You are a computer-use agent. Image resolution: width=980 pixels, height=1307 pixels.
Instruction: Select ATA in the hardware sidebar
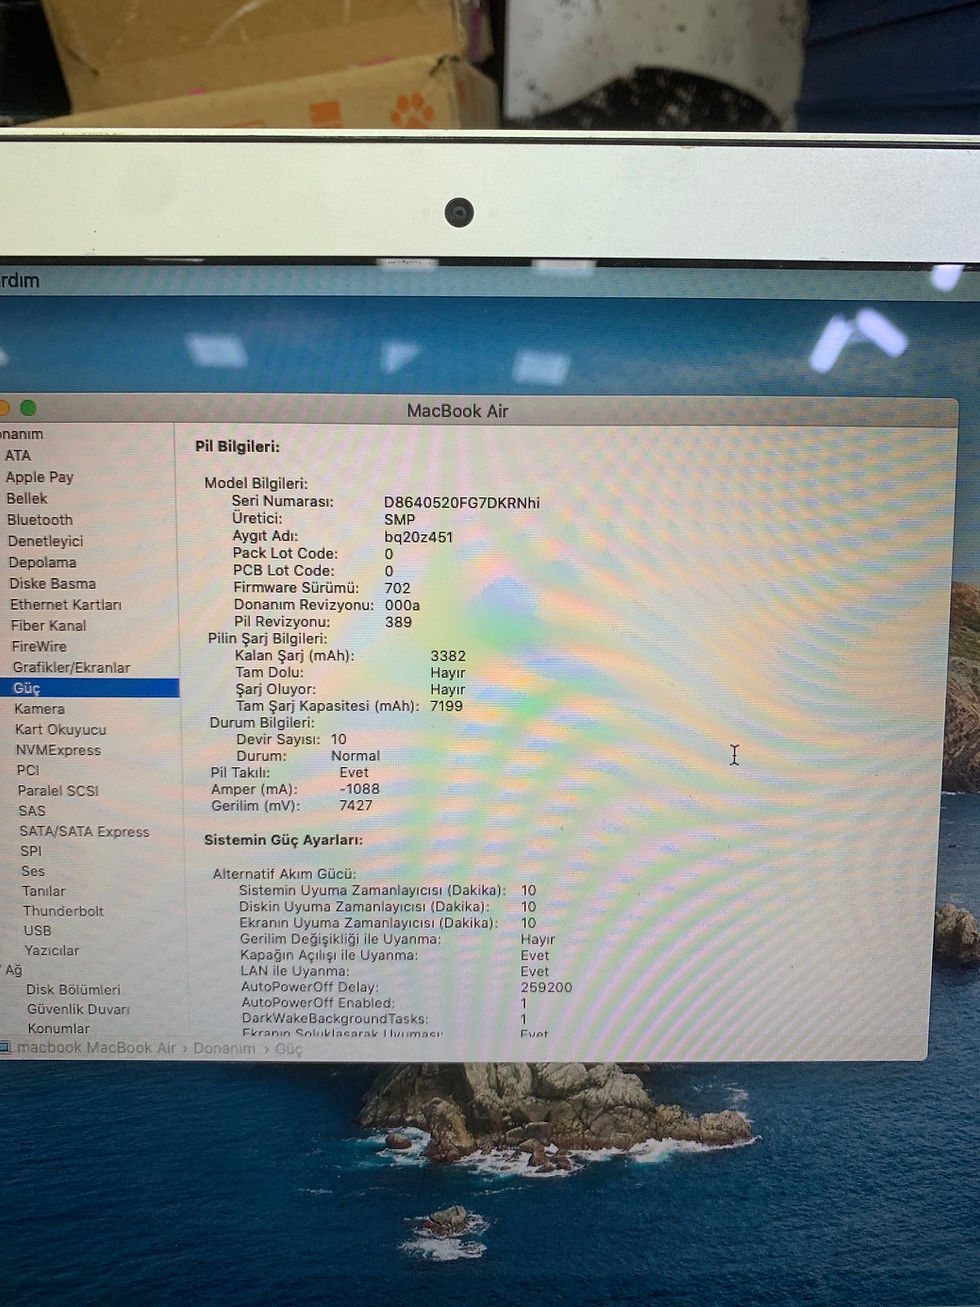click(x=17, y=455)
